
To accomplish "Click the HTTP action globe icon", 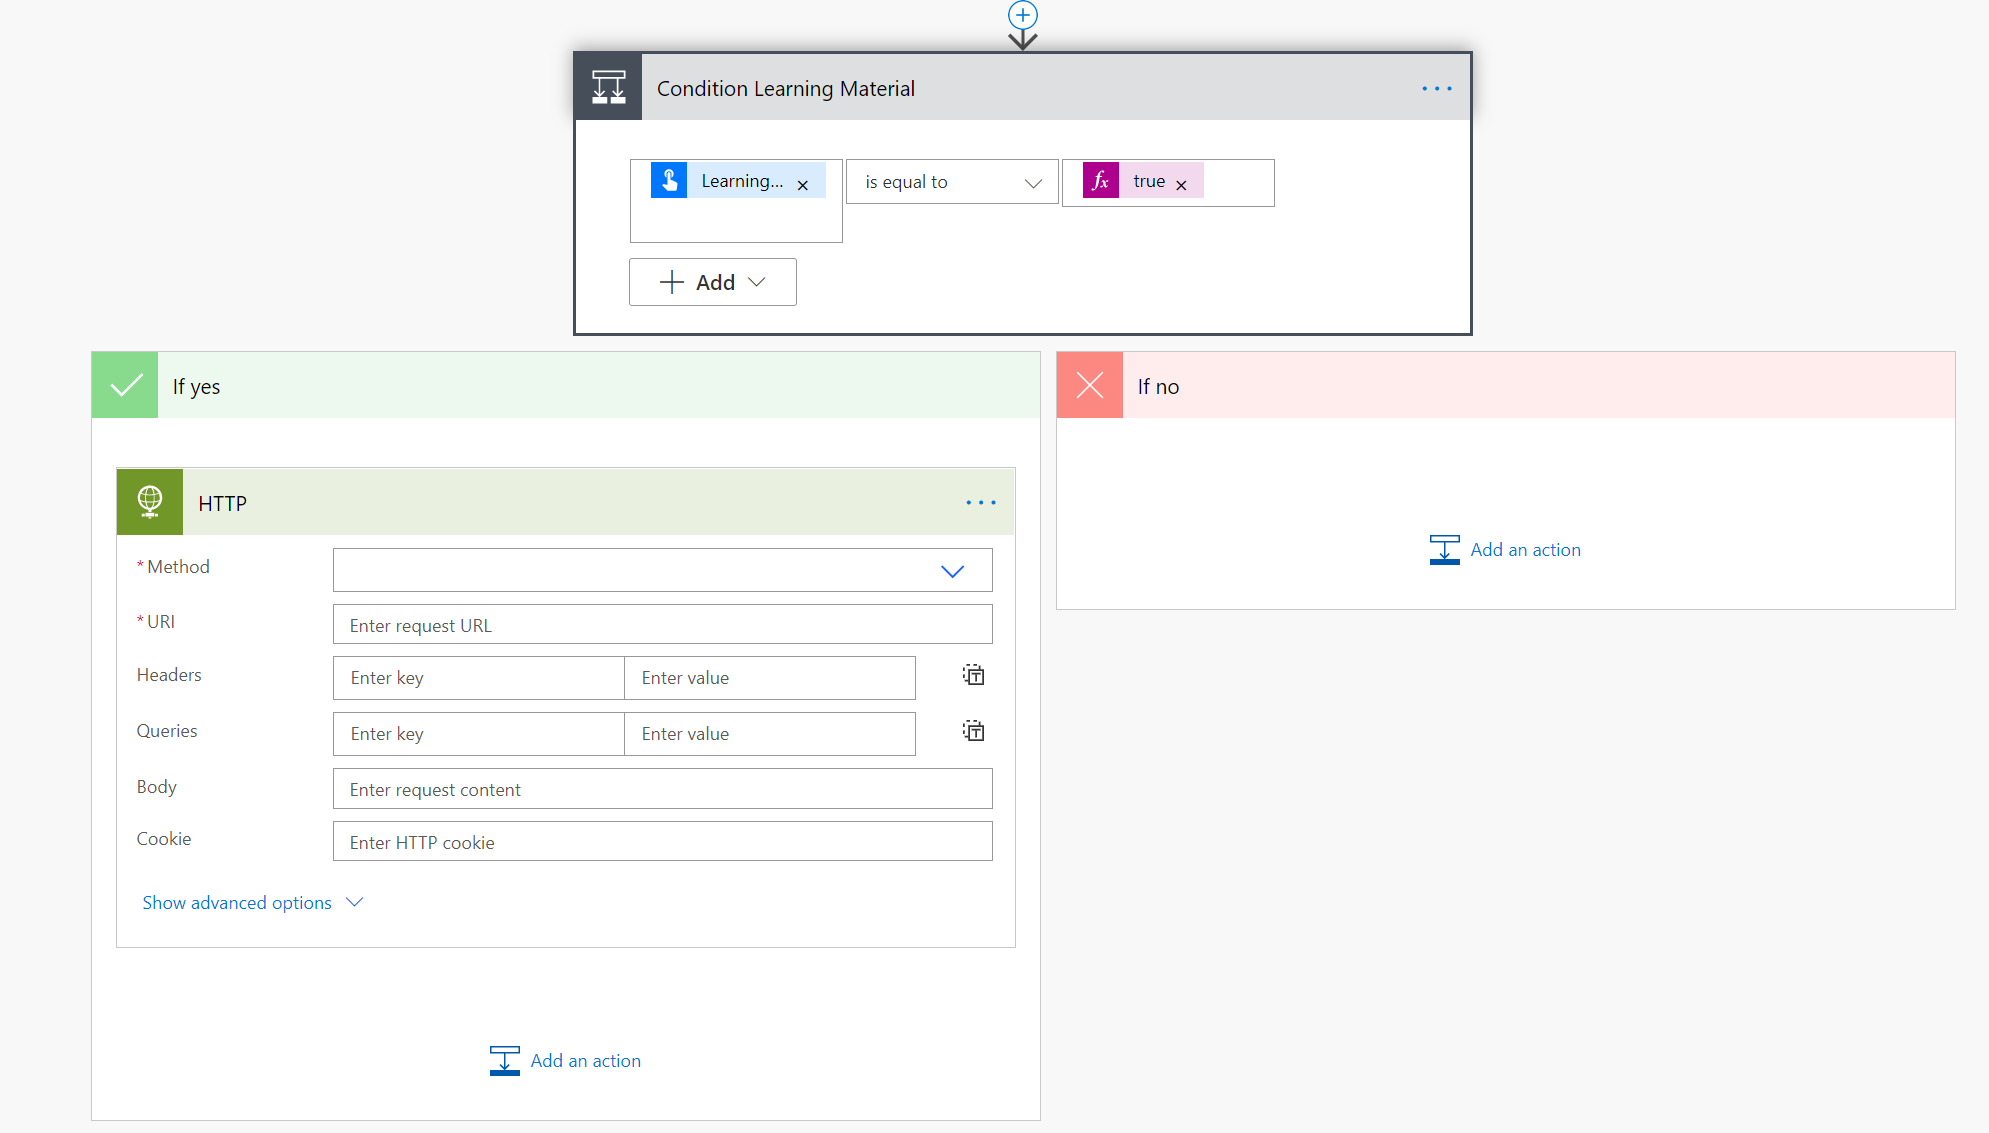I will pyautogui.click(x=150, y=502).
